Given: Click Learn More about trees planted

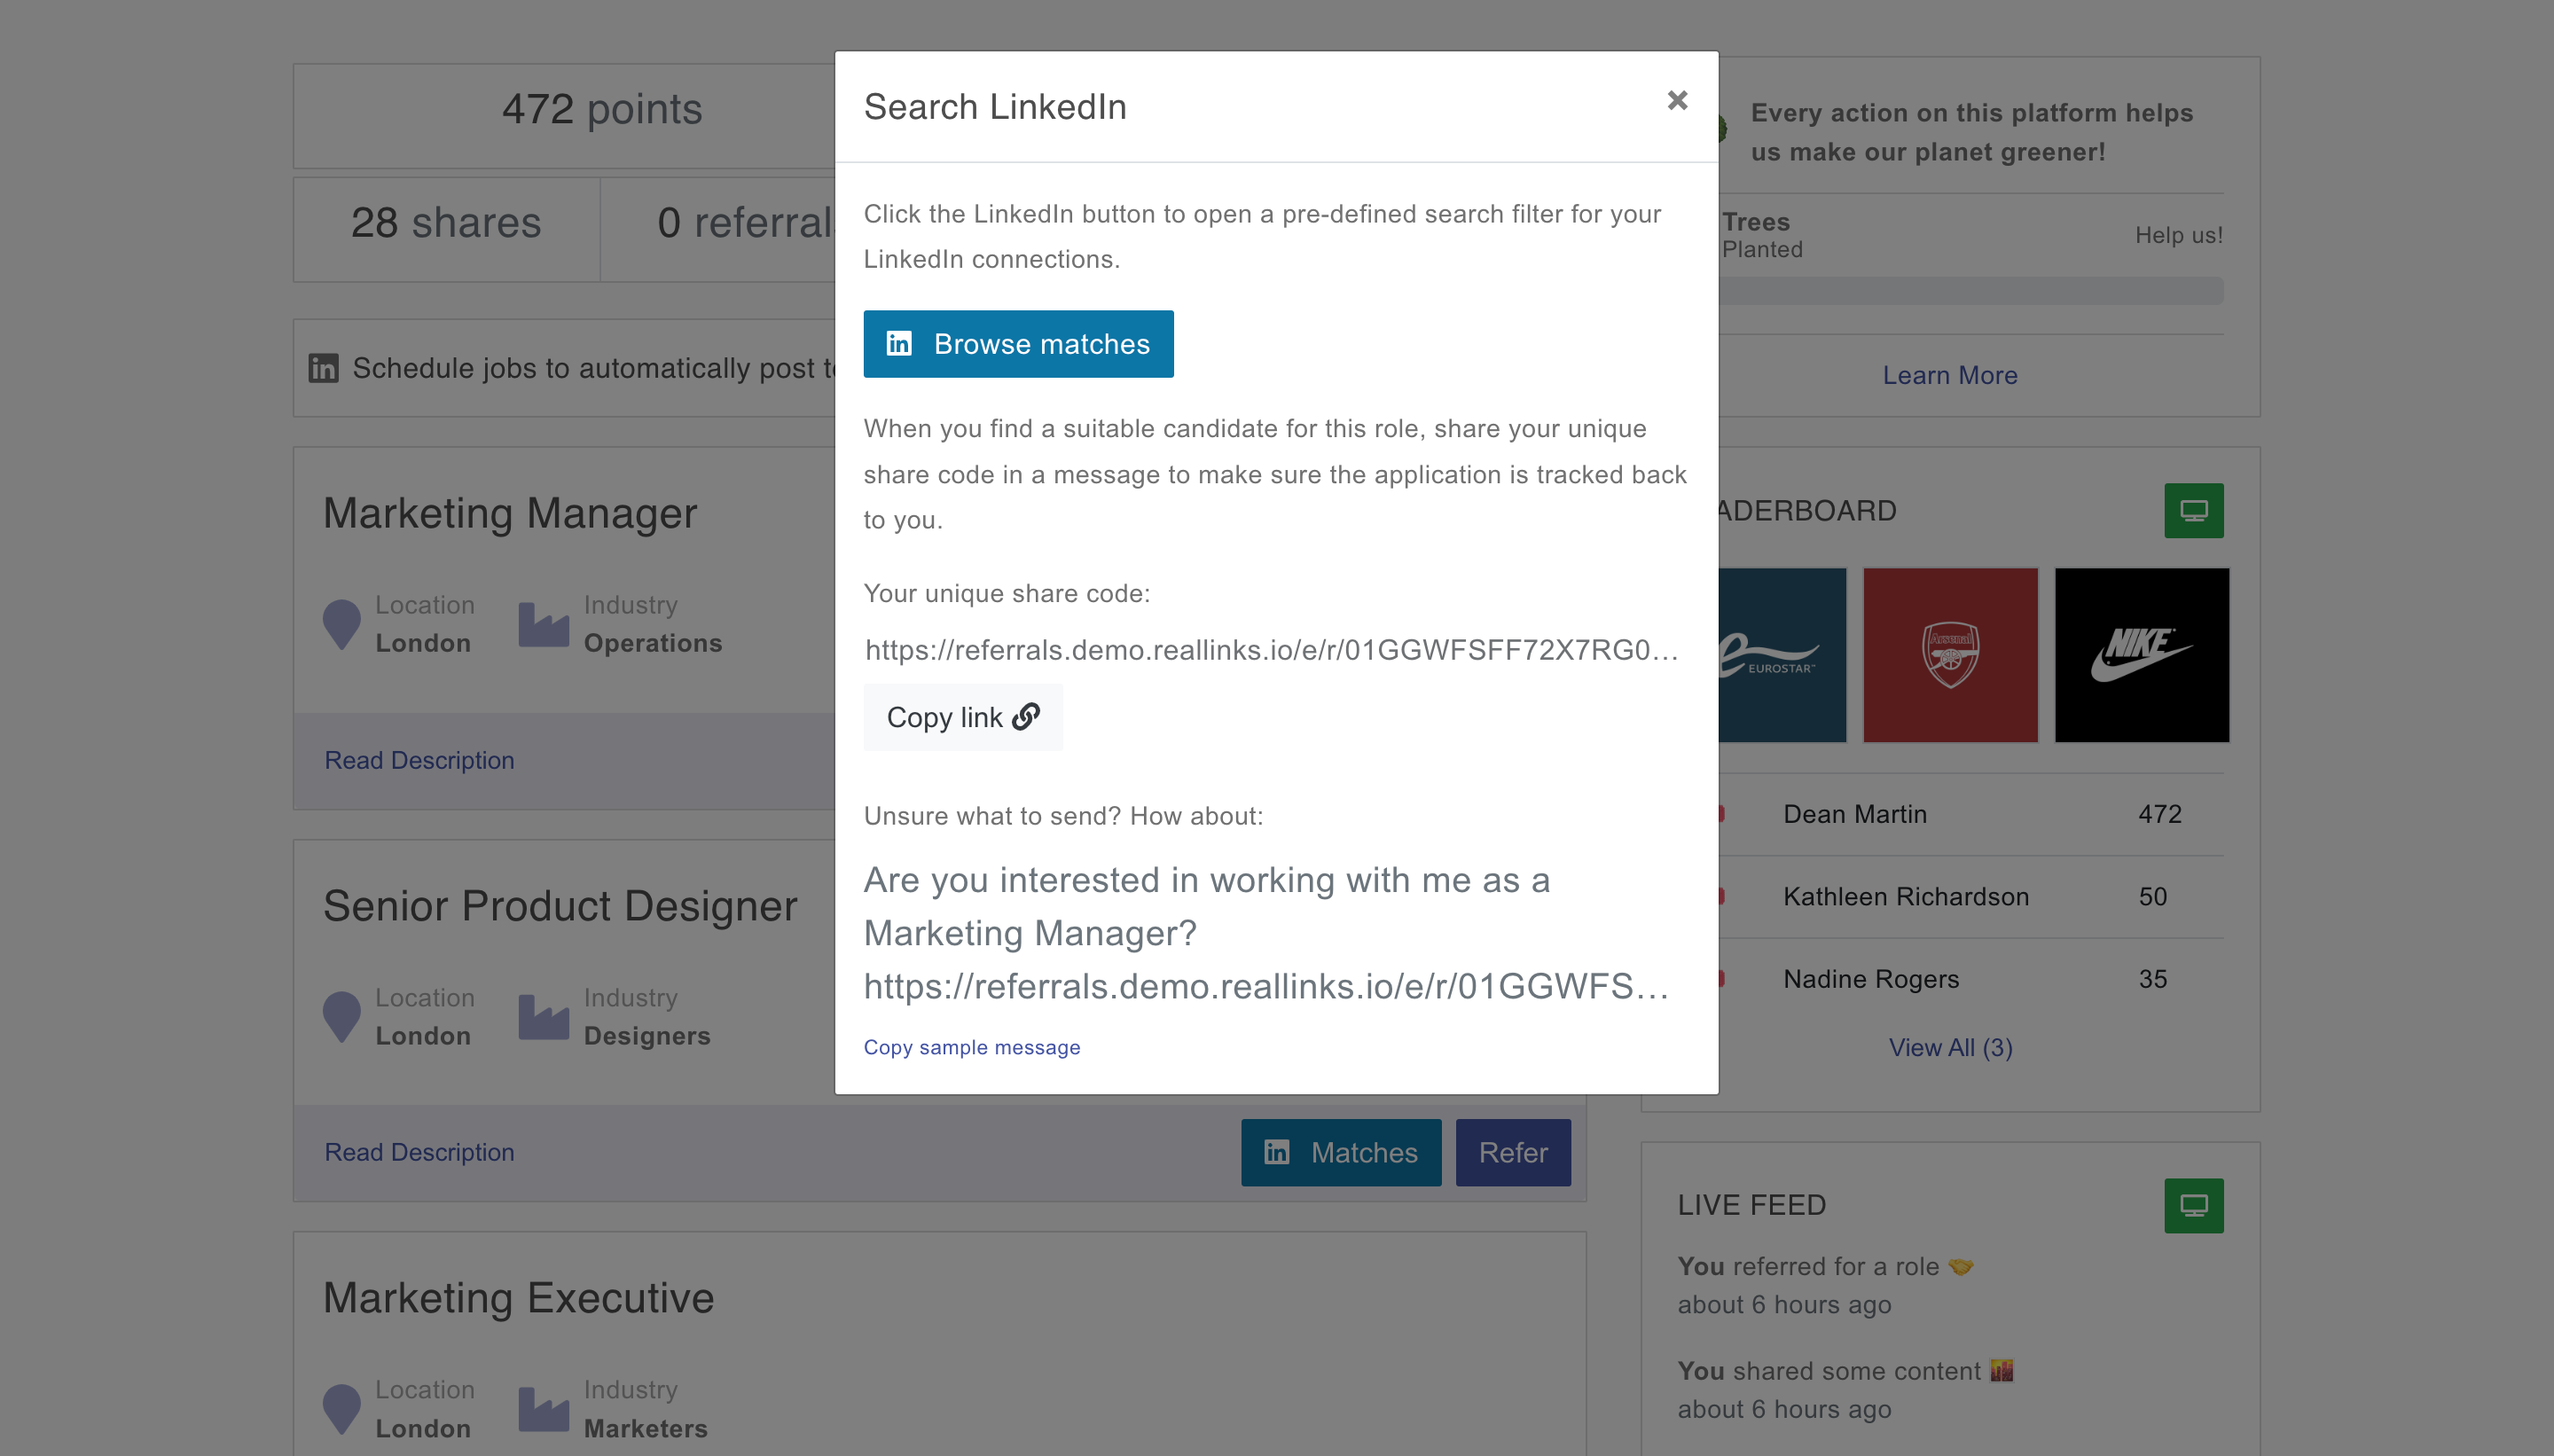Looking at the screenshot, I should click(1949, 375).
